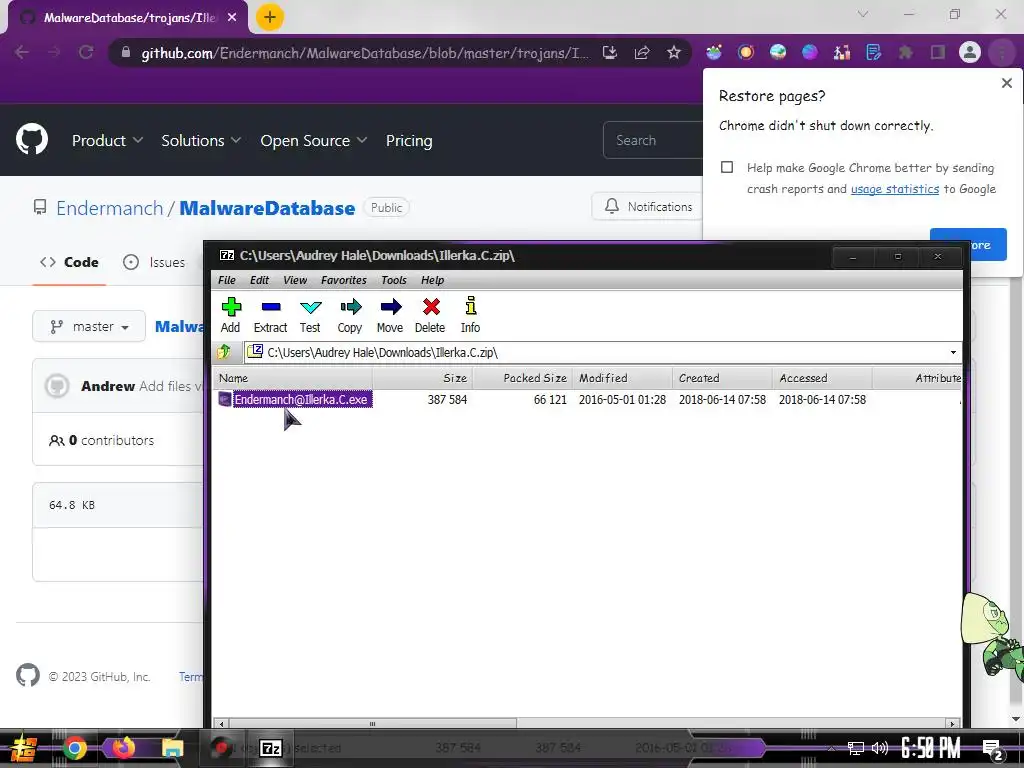The width and height of the screenshot is (1024, 768).
Task: Go back in Chrome history
Action: [22, 52]
